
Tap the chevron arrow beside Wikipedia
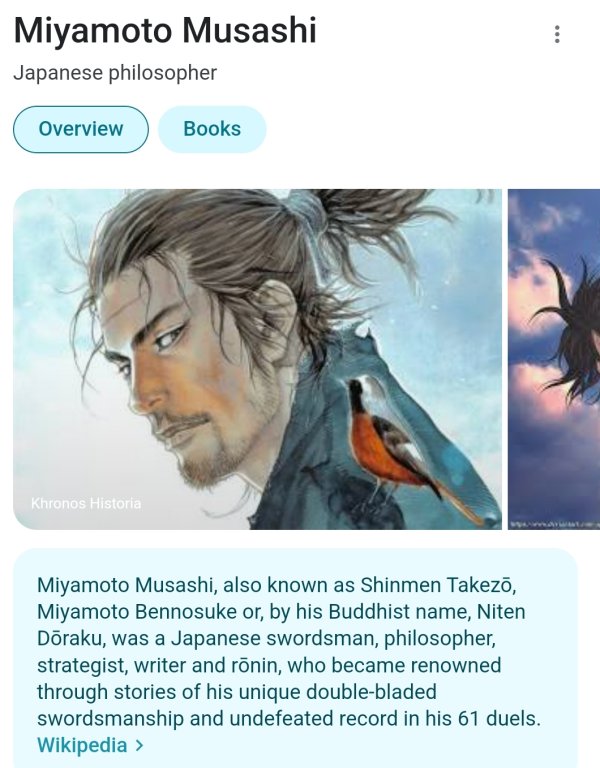pyautogui.click(x=140, y=745)
